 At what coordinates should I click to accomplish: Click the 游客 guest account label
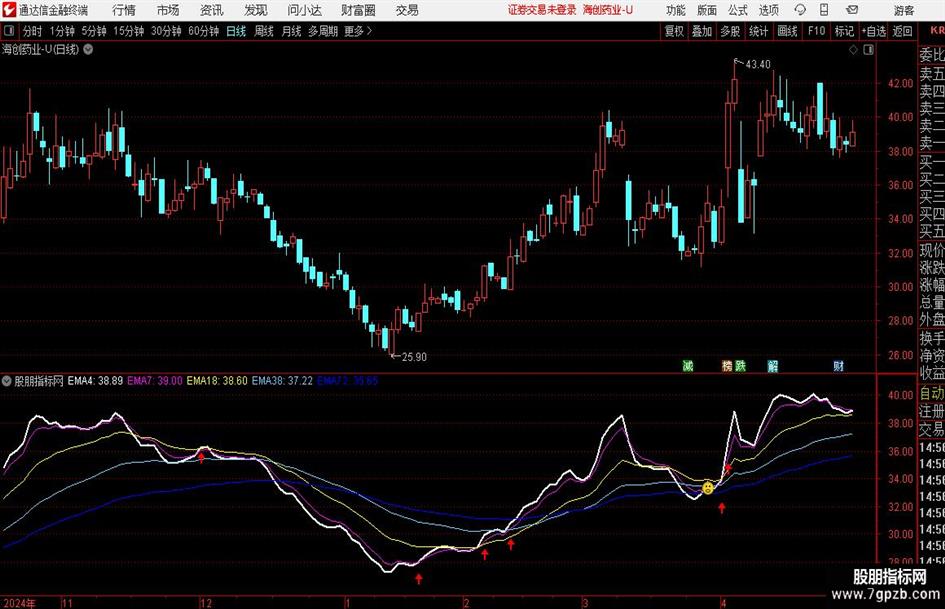tap(903, 10)
